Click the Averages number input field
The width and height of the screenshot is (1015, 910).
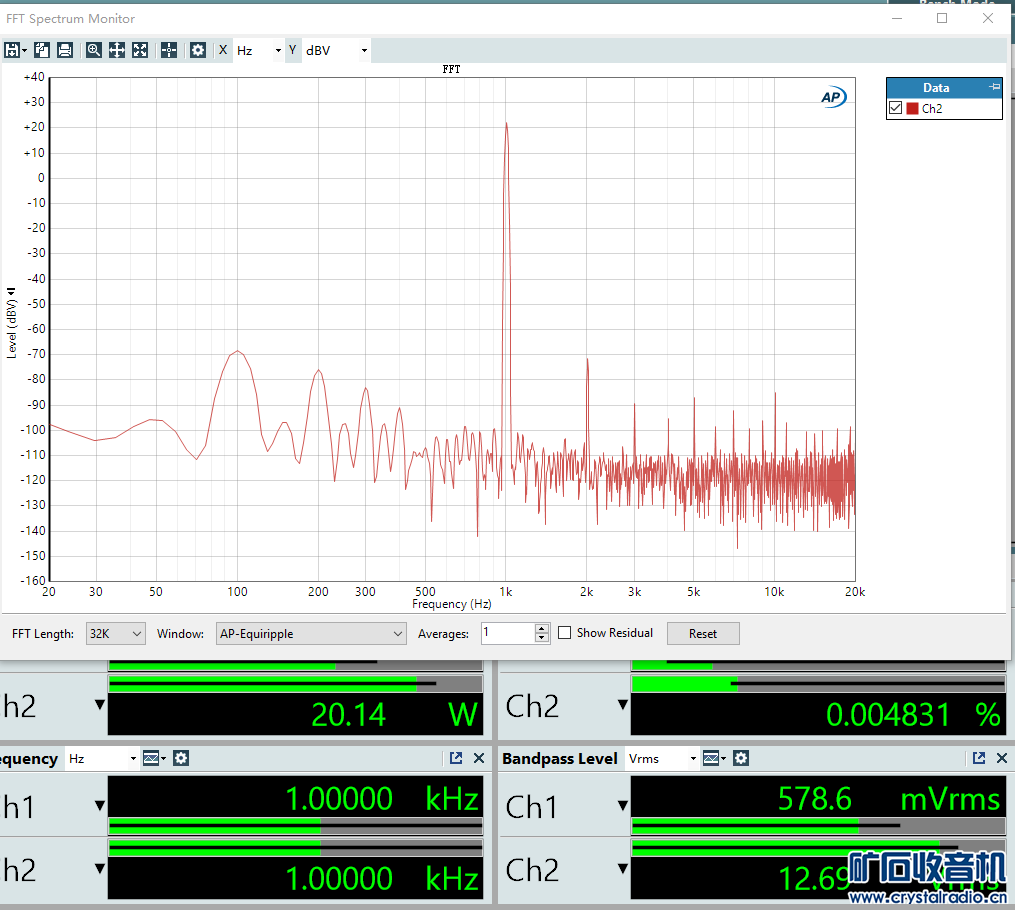[507, 633]
